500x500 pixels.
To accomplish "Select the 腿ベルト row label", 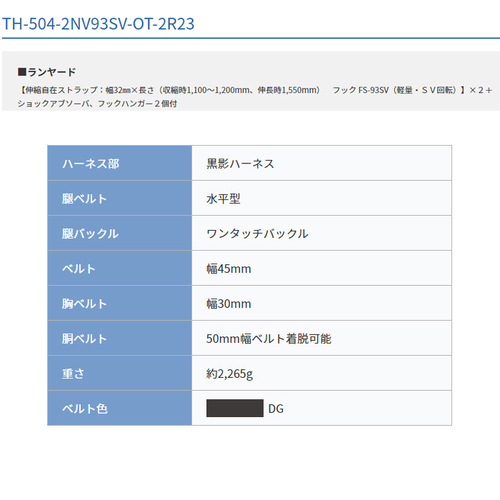I will [84, 199].
